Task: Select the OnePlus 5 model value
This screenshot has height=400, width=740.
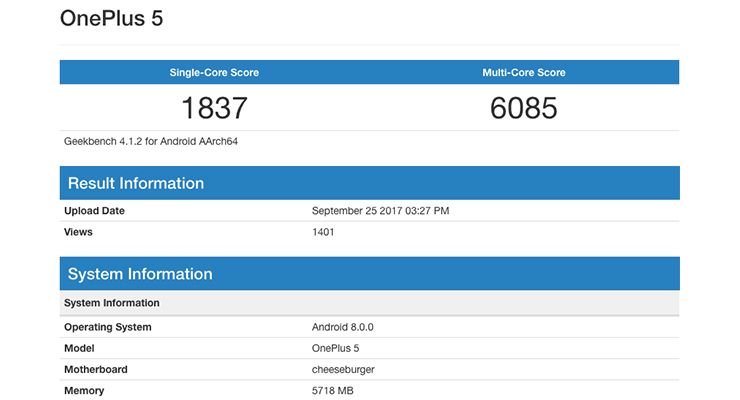Action: pyautogui.click(x=335, y=348)
